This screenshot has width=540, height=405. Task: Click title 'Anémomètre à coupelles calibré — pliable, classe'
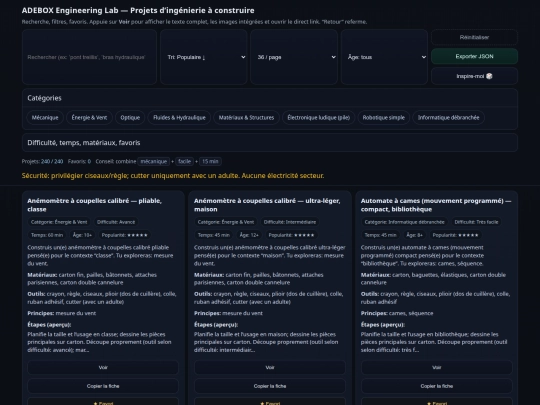tap(94, 205)
